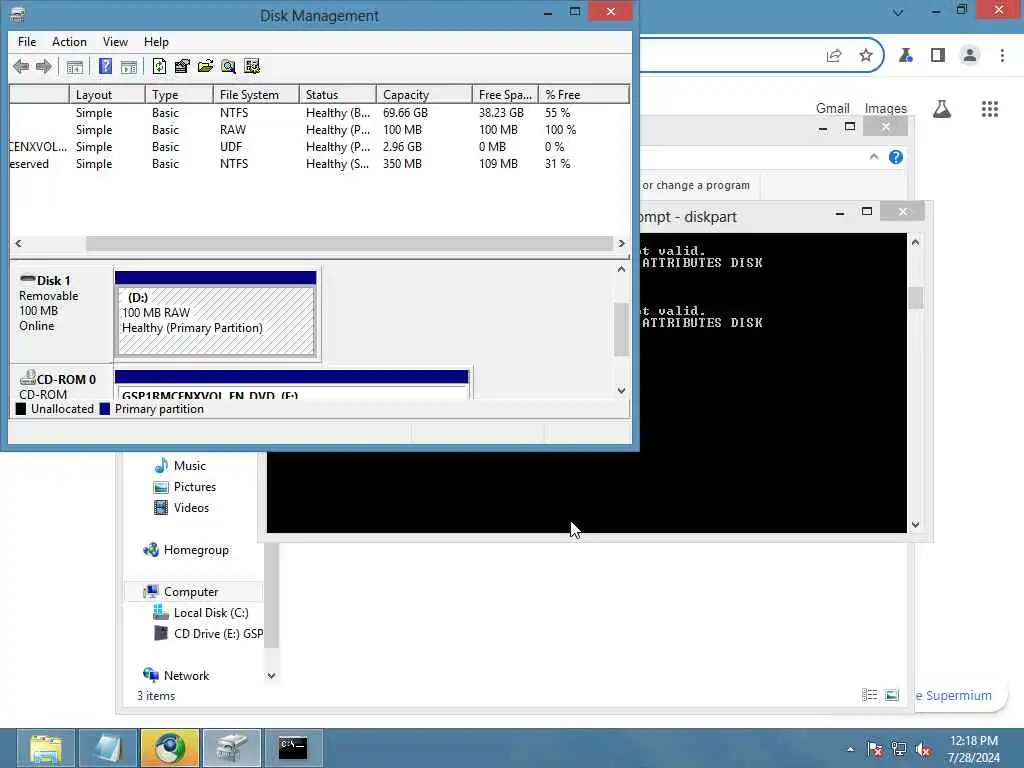Select the UDF 2.96 GB volume row
This screenshot has width=1024, height=768.
tap(319, 147)
